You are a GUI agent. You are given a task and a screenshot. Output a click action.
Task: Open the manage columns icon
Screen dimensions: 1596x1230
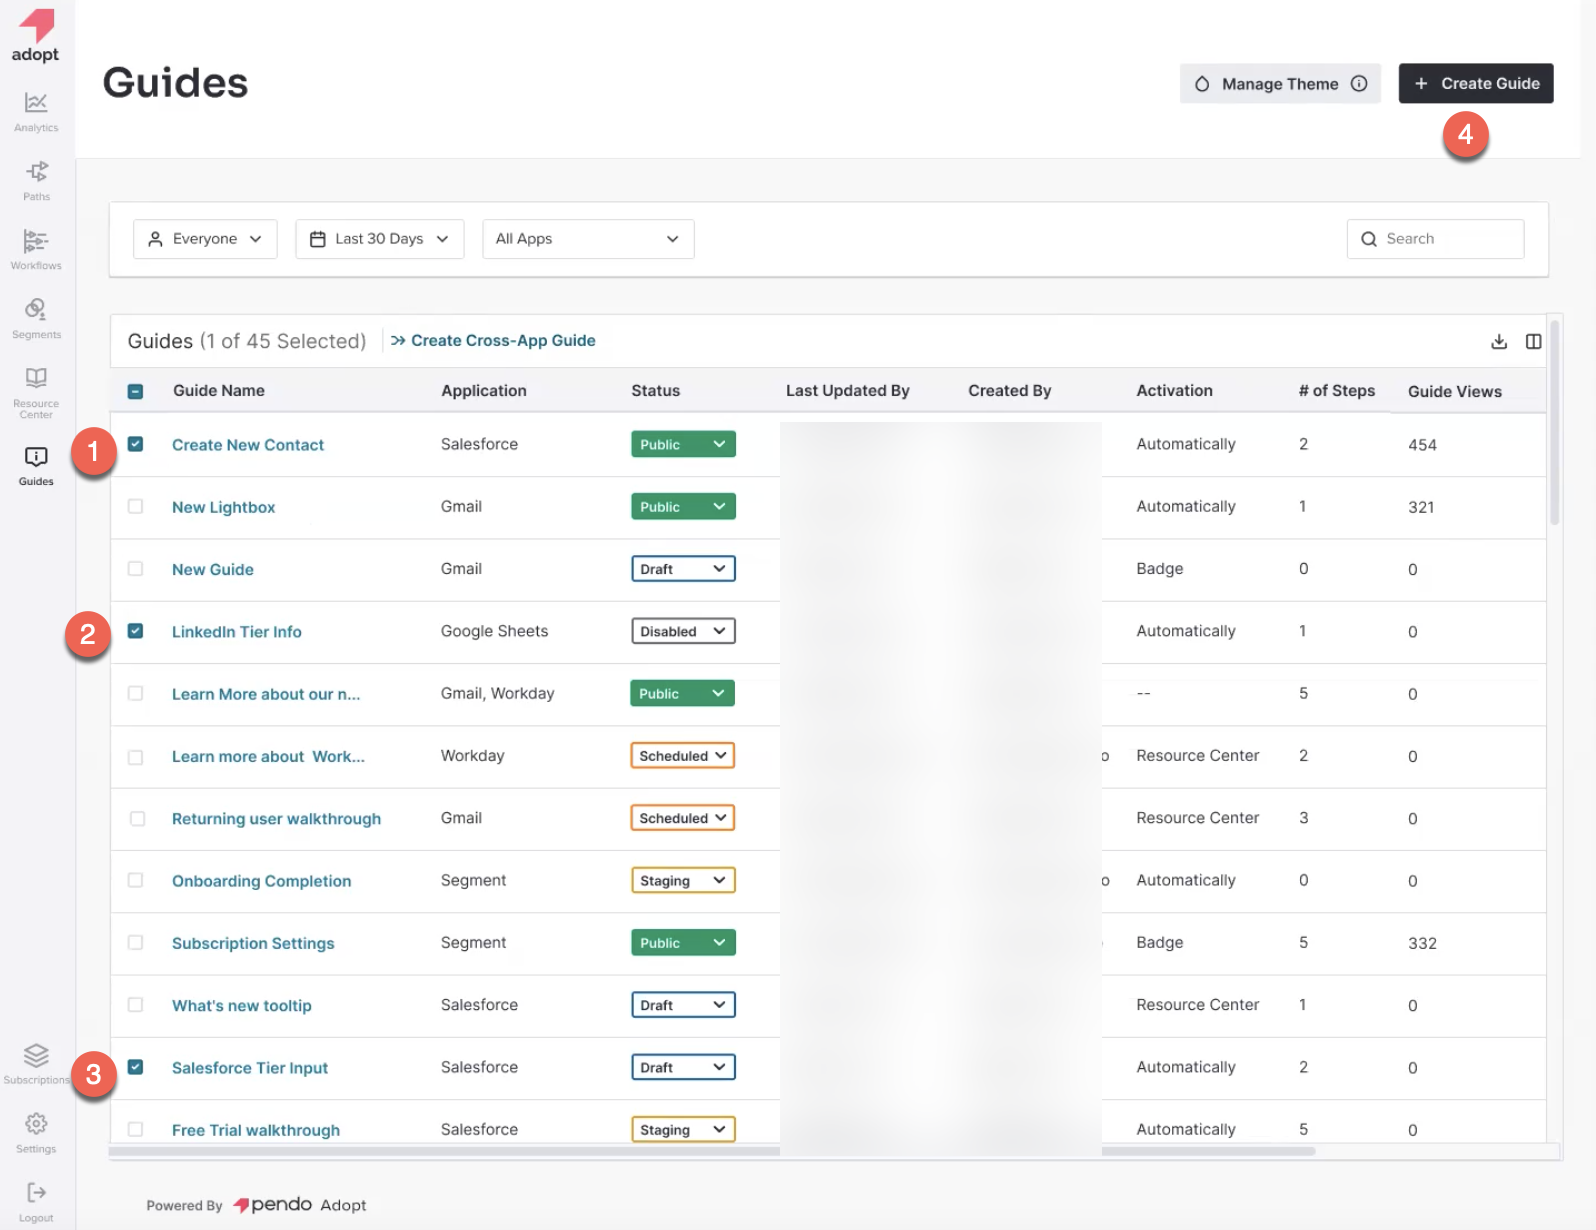(x=1533, y=342)
